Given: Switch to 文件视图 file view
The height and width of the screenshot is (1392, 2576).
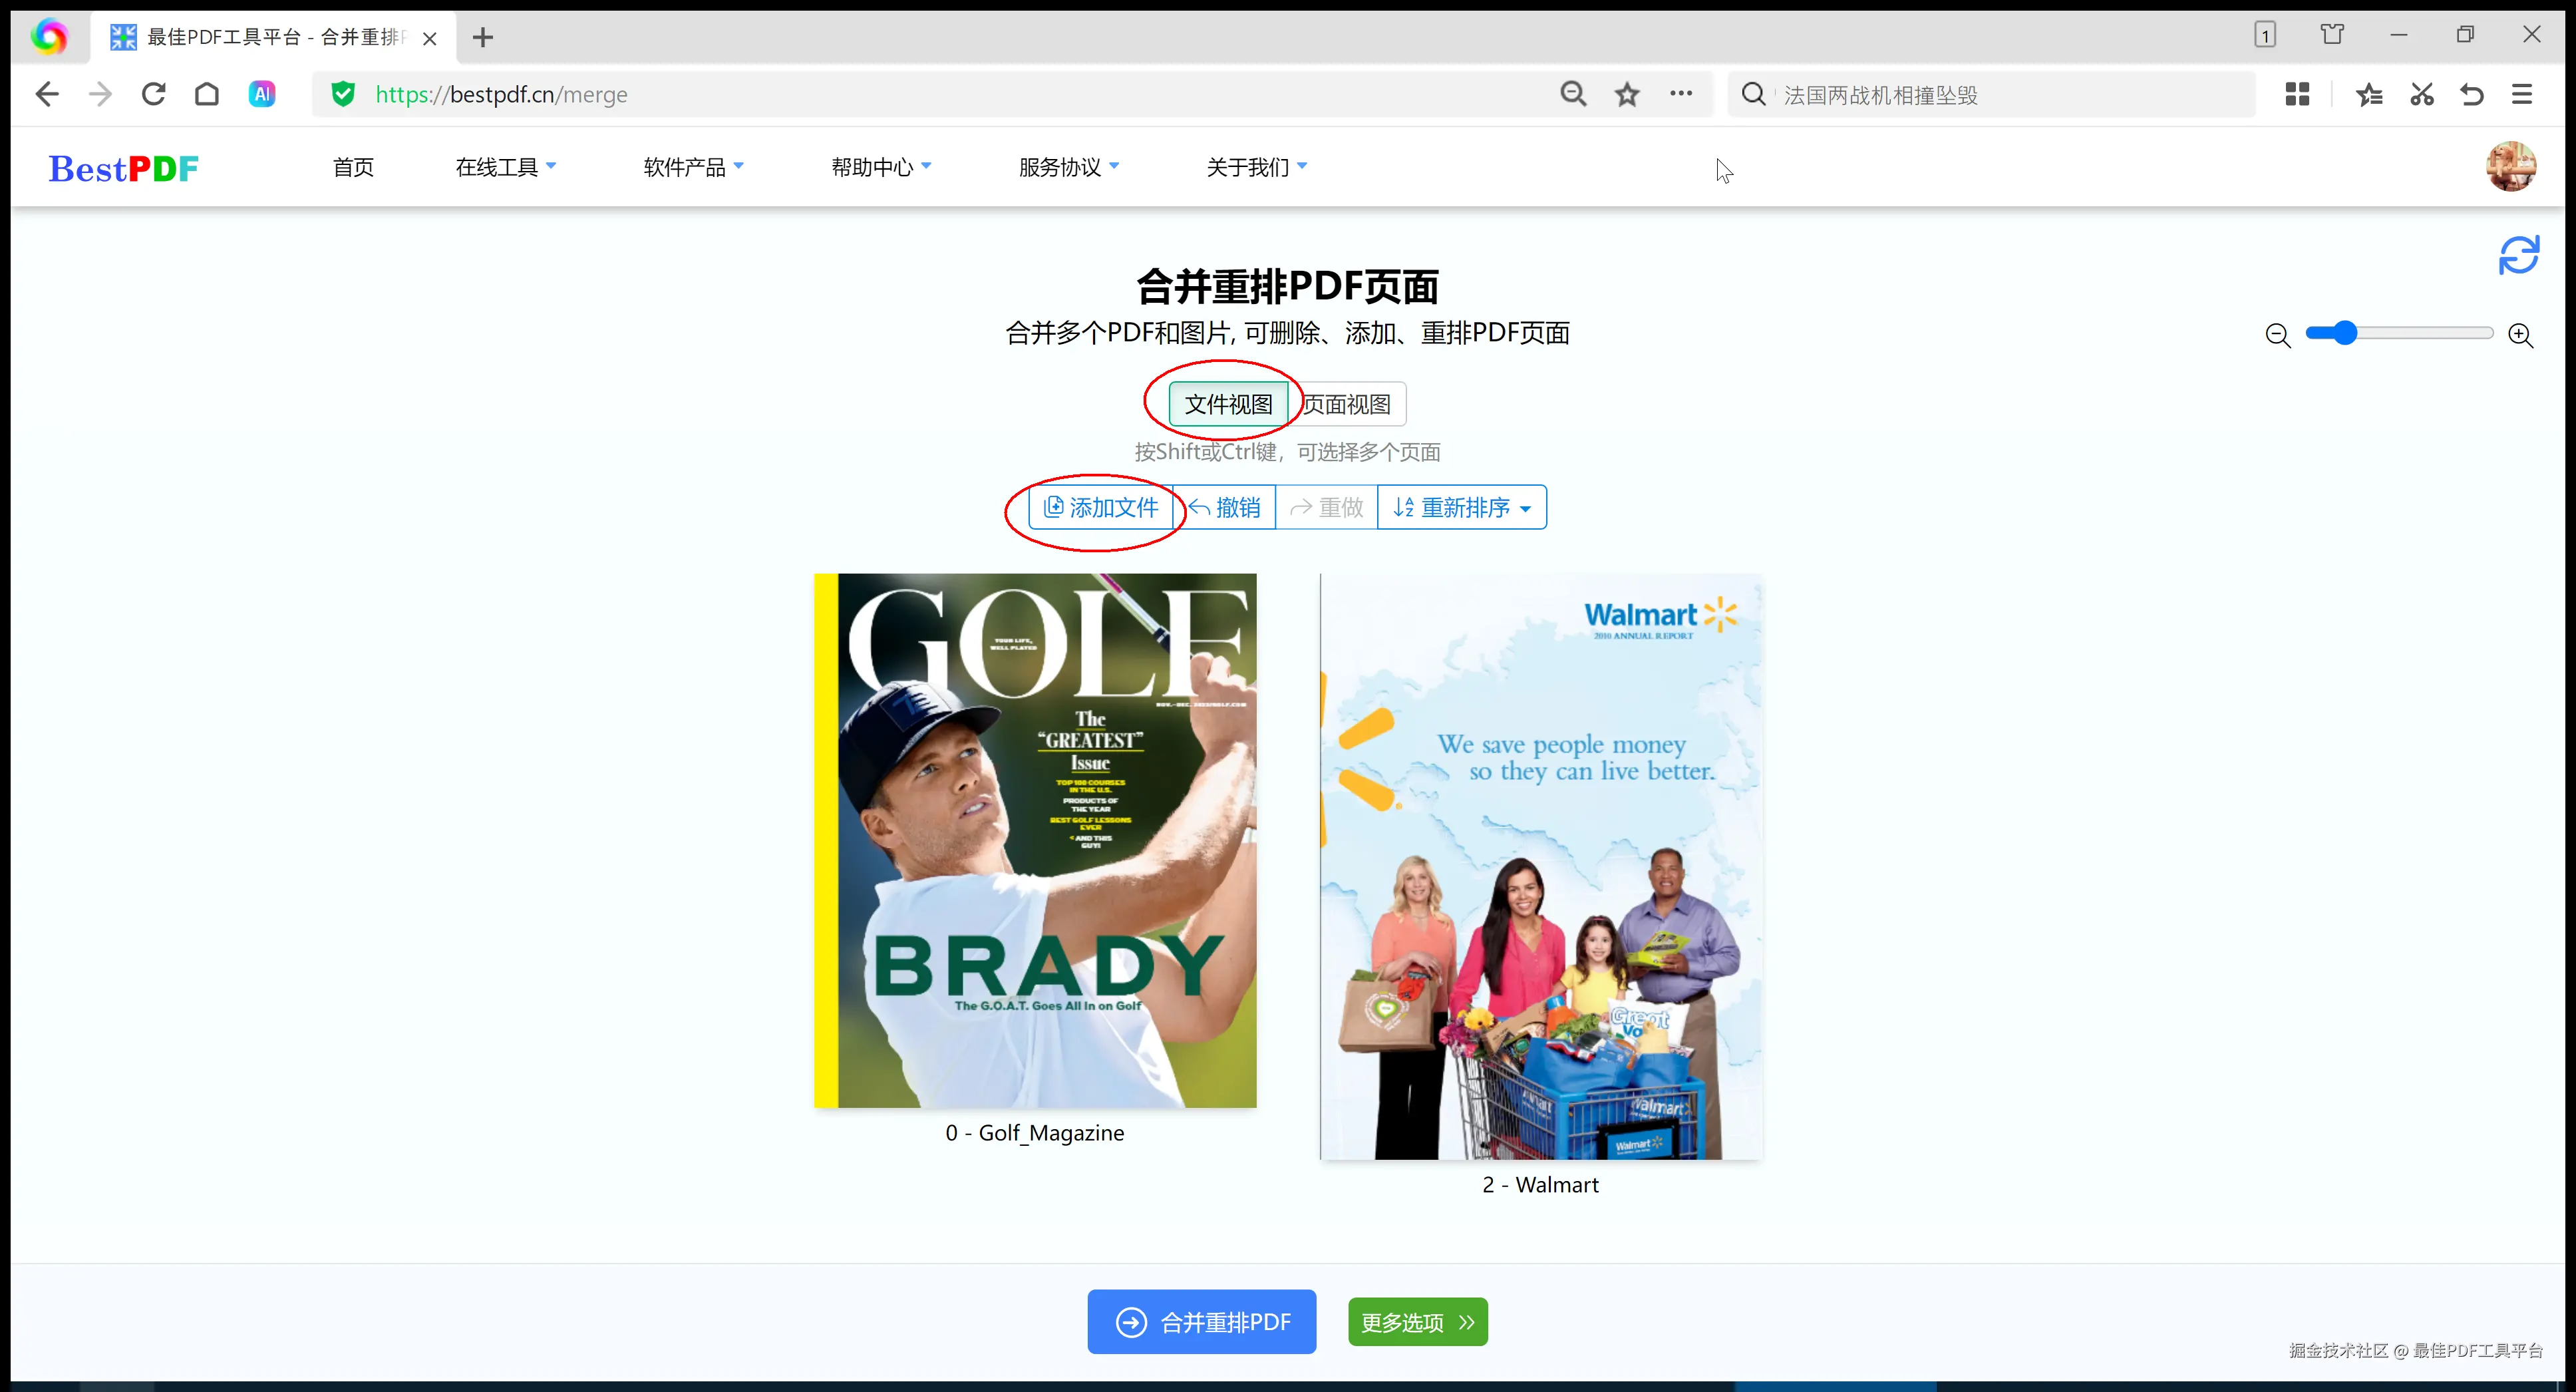Looking at the screenshot, I should (1228, 404).
